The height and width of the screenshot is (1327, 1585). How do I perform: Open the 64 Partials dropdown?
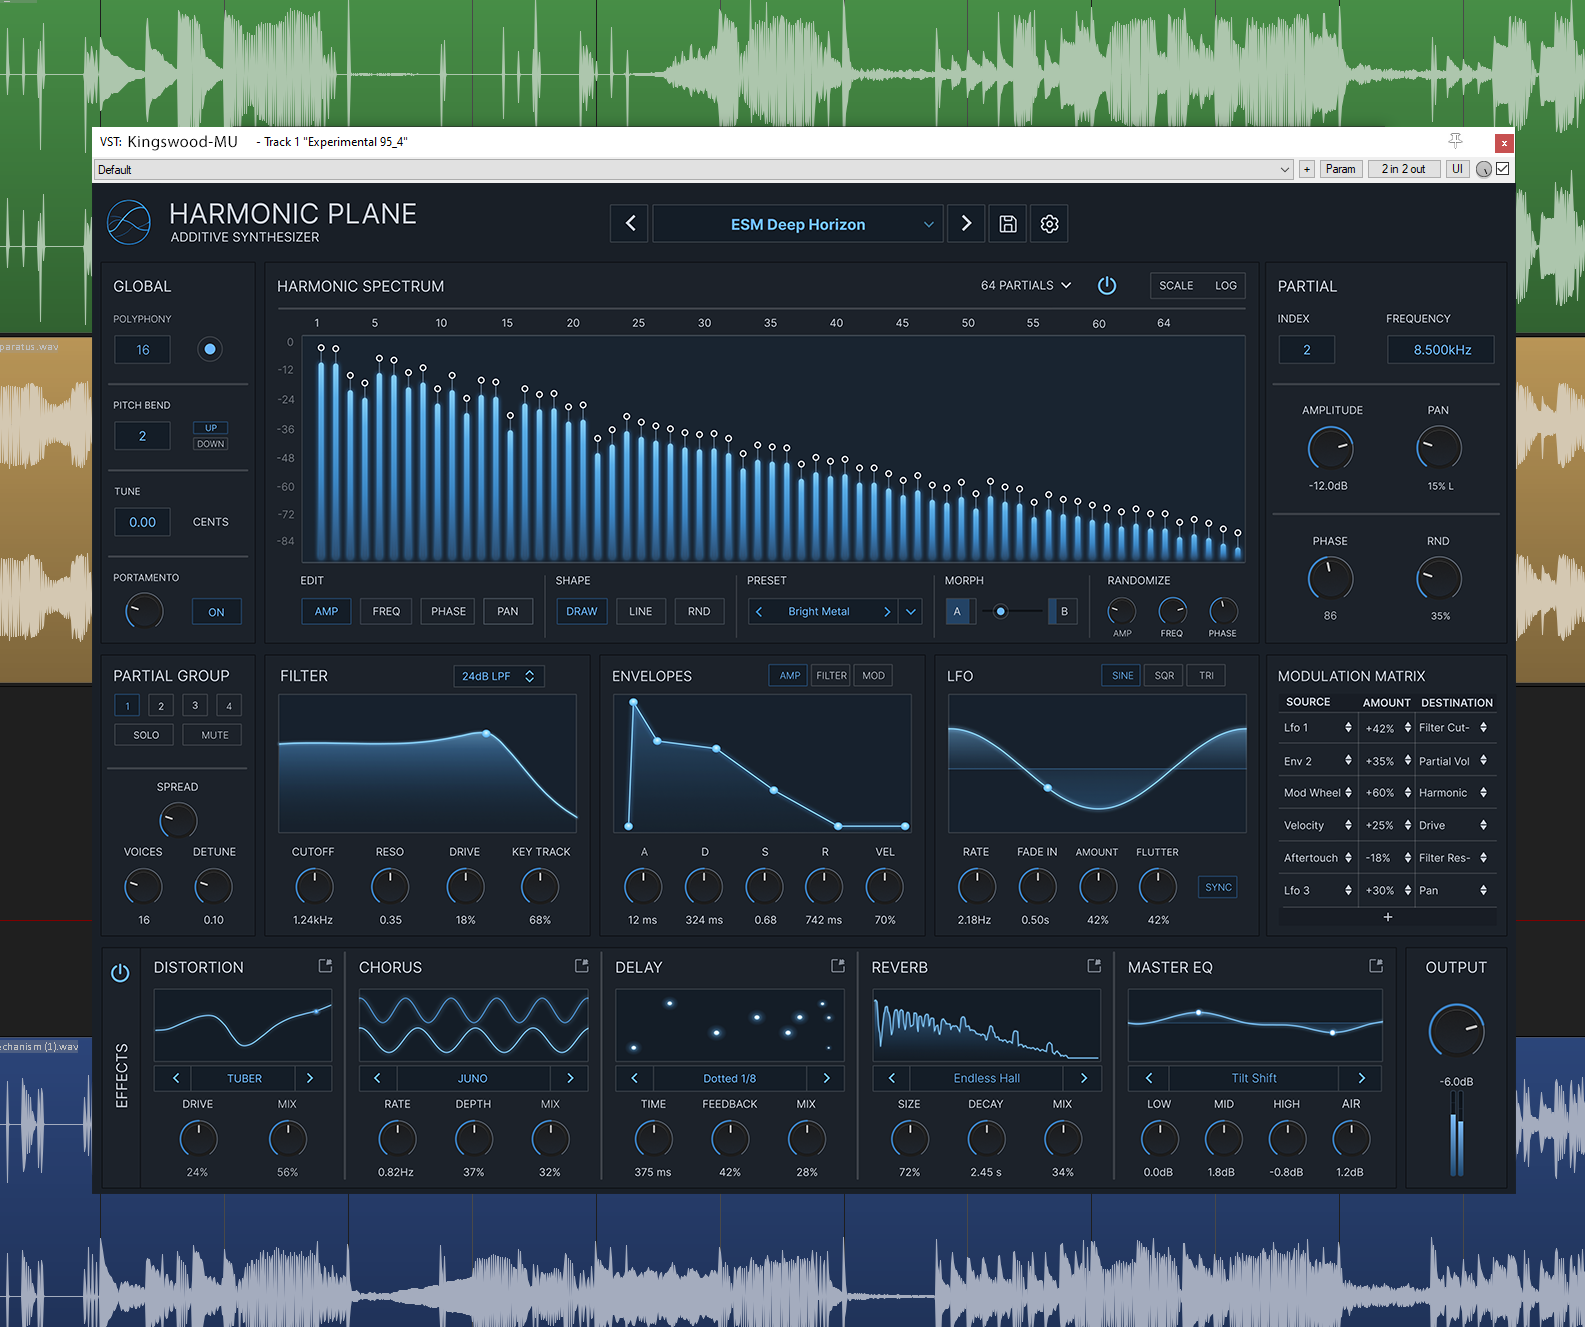(x=1026, y=286)
